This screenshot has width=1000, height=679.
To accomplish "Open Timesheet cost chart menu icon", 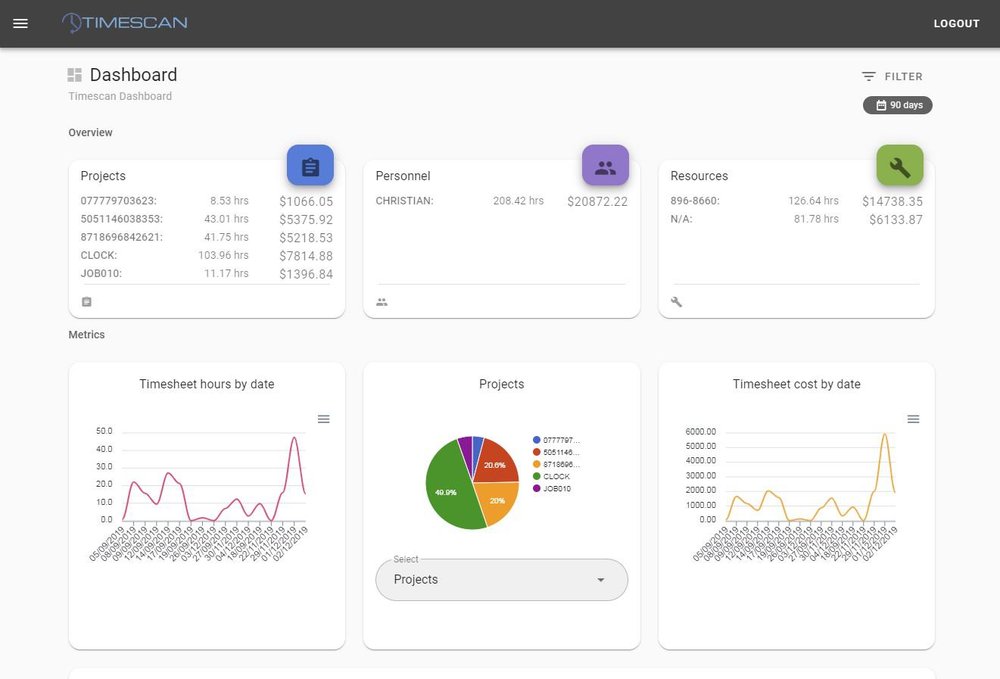I will [x=913, y=419].
